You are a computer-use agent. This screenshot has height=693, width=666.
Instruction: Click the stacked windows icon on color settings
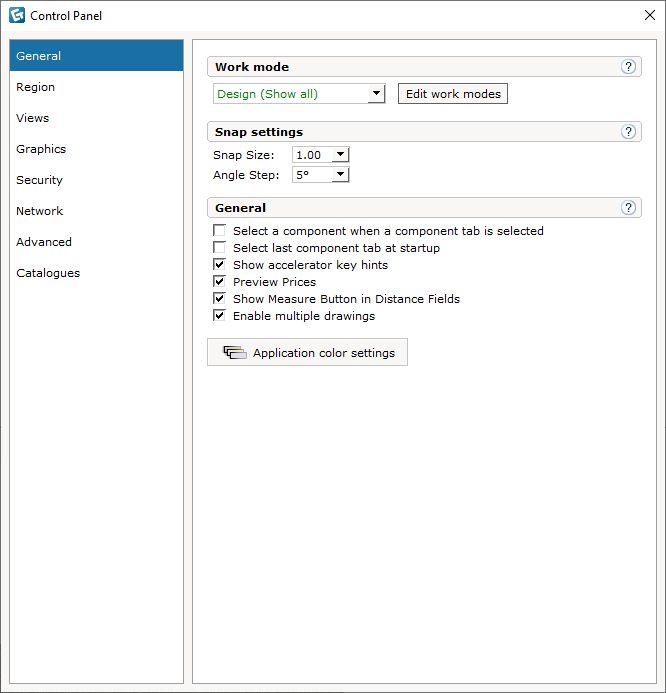235,352
